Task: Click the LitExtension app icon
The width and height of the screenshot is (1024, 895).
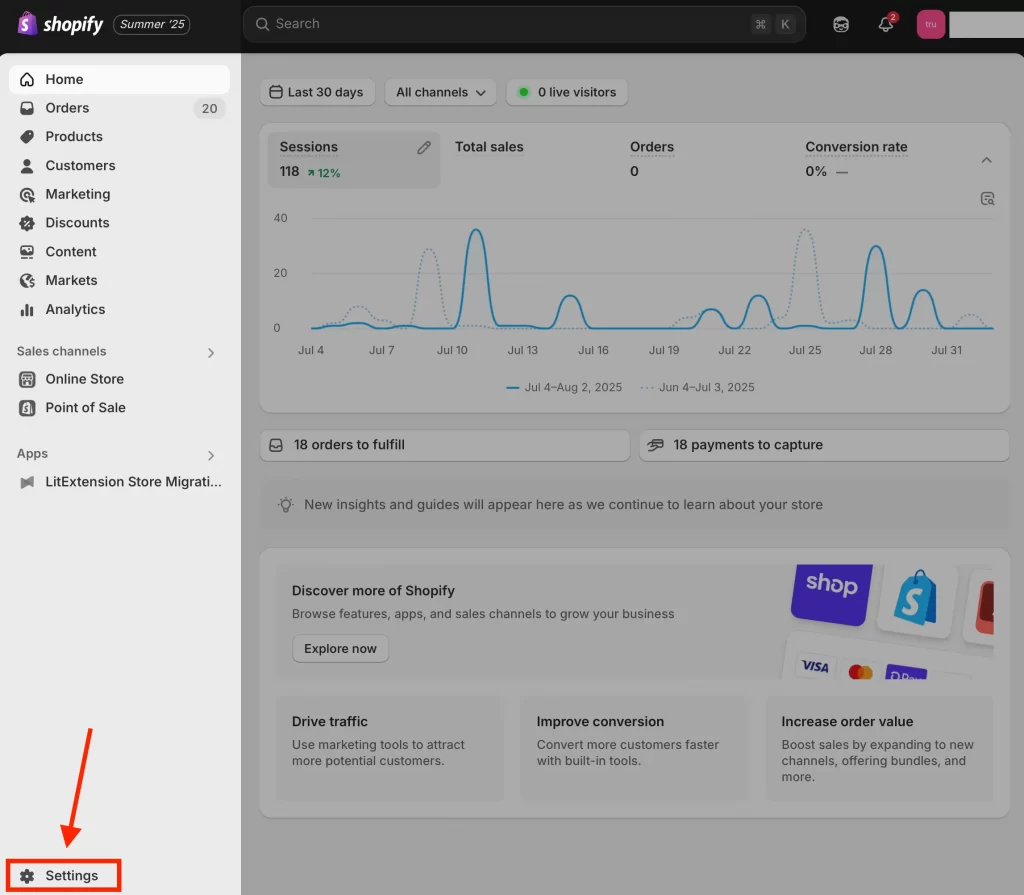Action: [x=27, y=482]
